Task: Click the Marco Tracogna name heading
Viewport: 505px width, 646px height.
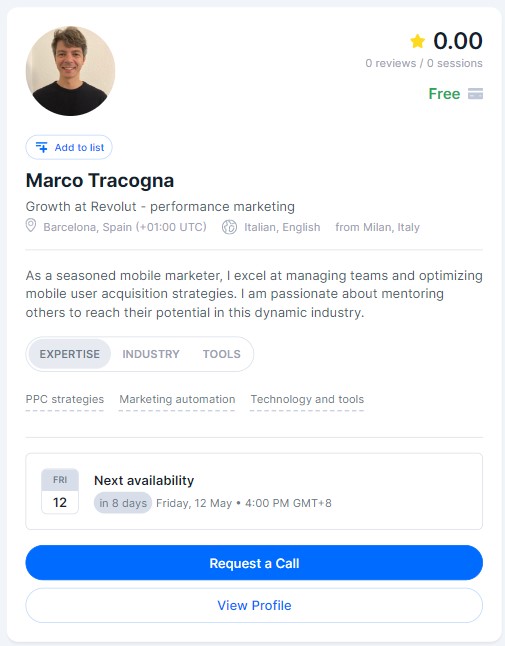Action: point(100,180)
